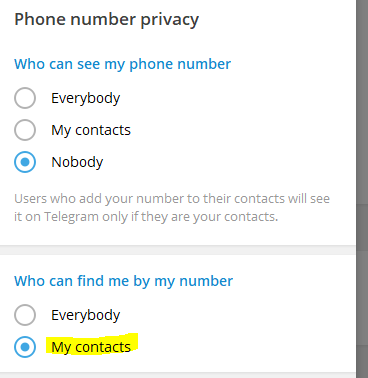This screenshot has height=378, width=368.
Task: Select Everybody radio under phone number visibility
Action: pyautogui.click(x=25, y=98)
